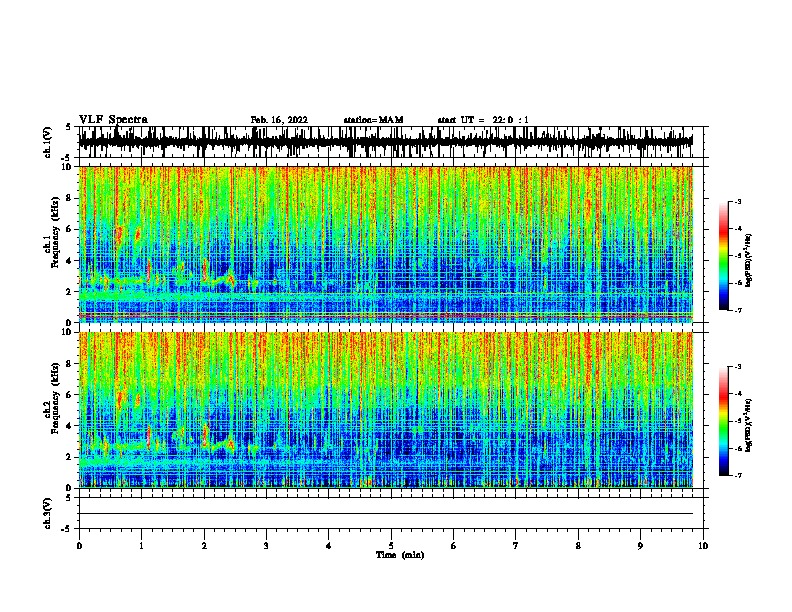Image resolution: width=792 pixels, height=612 pixels.
Task: Click the "10" tick on the time axis
Action: [x=703, y=546]
